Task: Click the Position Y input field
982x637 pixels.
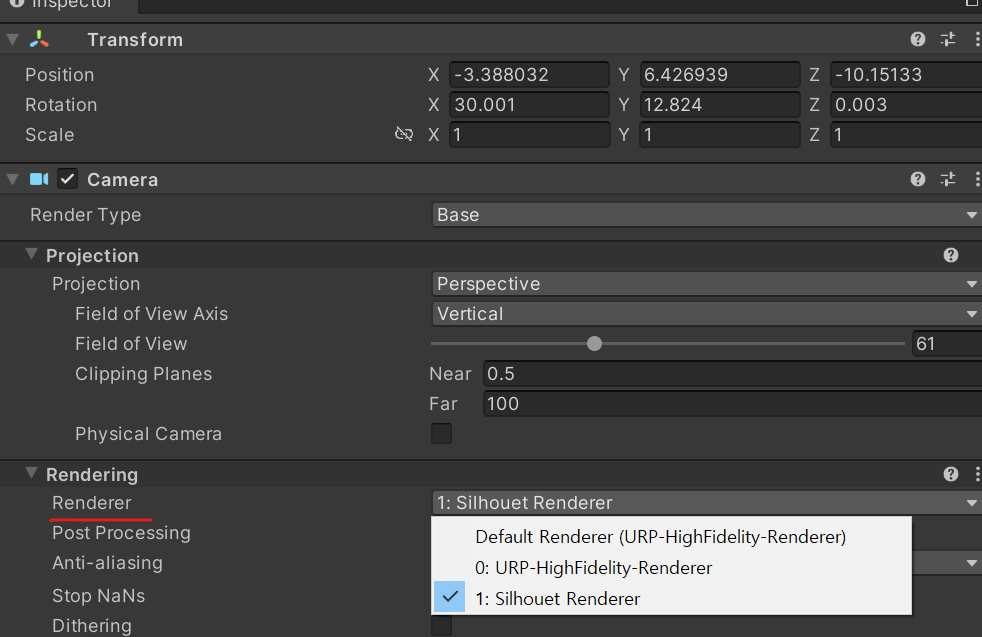Action: point(720,75)
